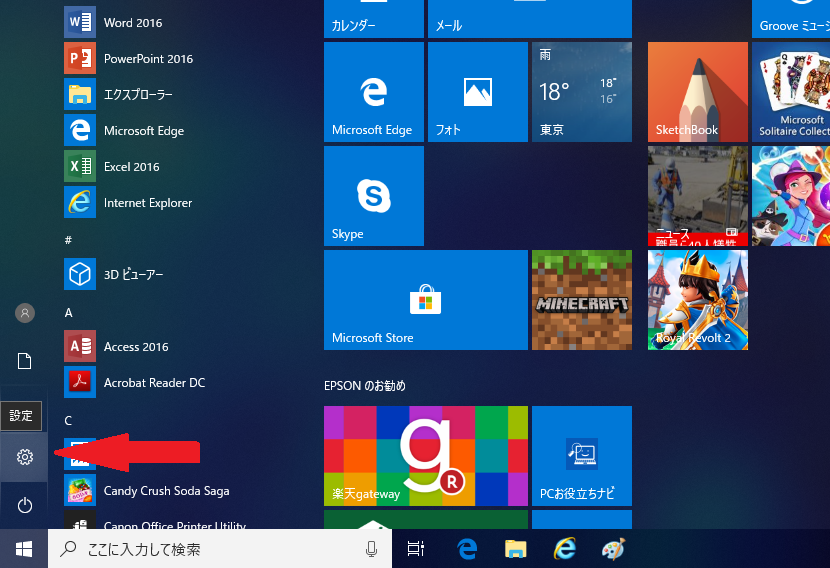Image resolution: width=830 pixels, height=568 pixels.
Task: Open the PCお役立ちナビ tile
Action: [x=582, y=456]
